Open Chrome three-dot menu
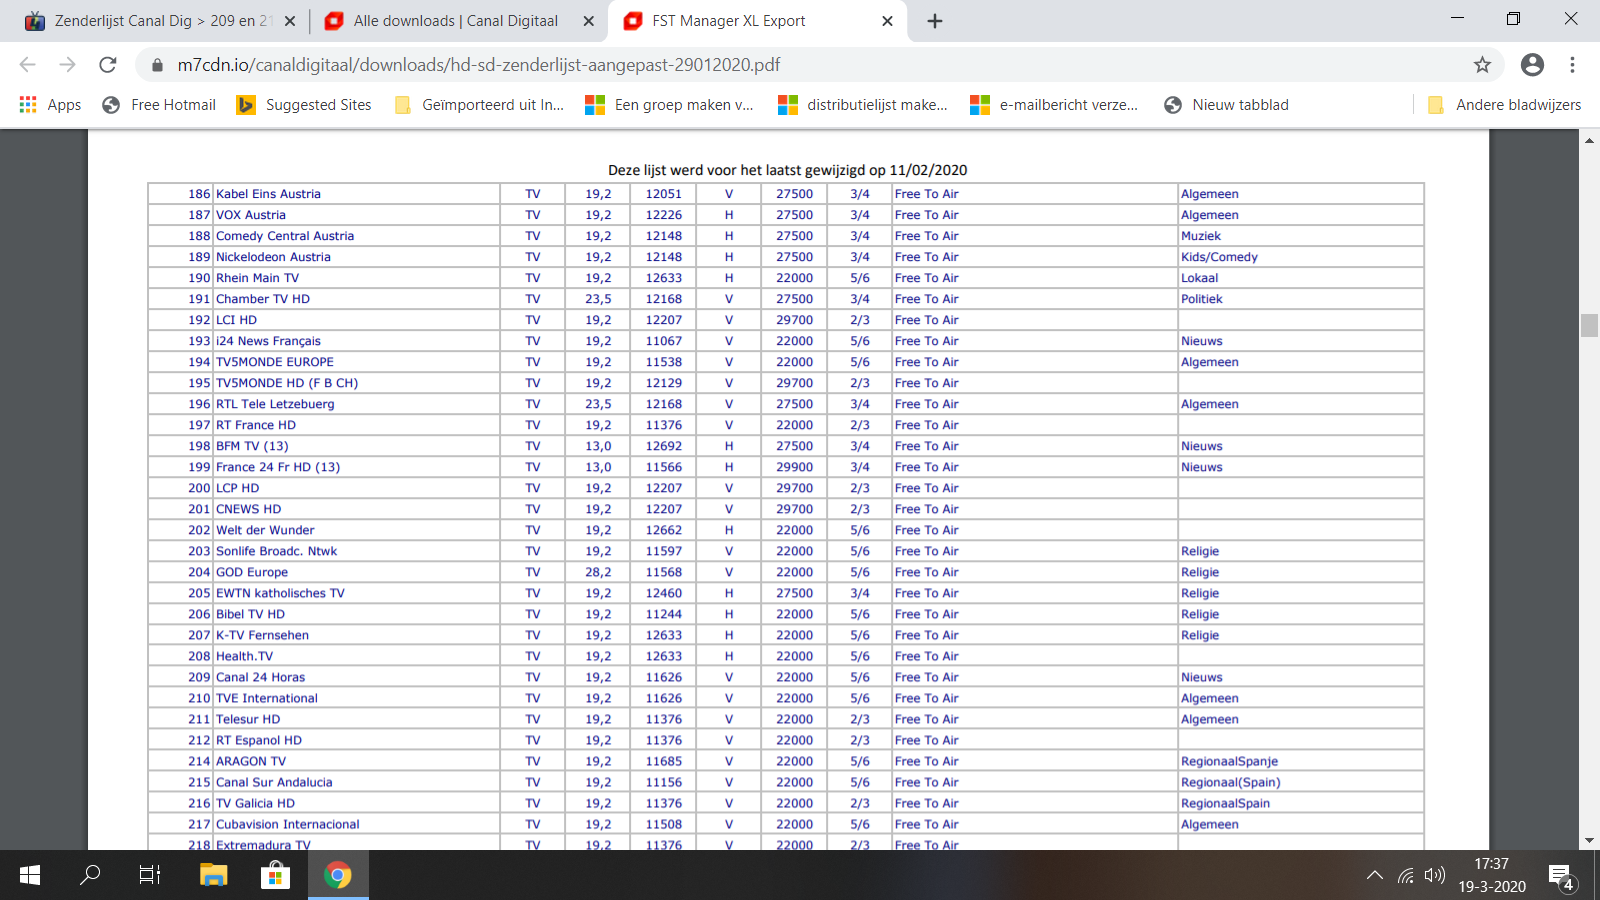This screenshot has width=1600, height=900. [x=1572, y=65]
